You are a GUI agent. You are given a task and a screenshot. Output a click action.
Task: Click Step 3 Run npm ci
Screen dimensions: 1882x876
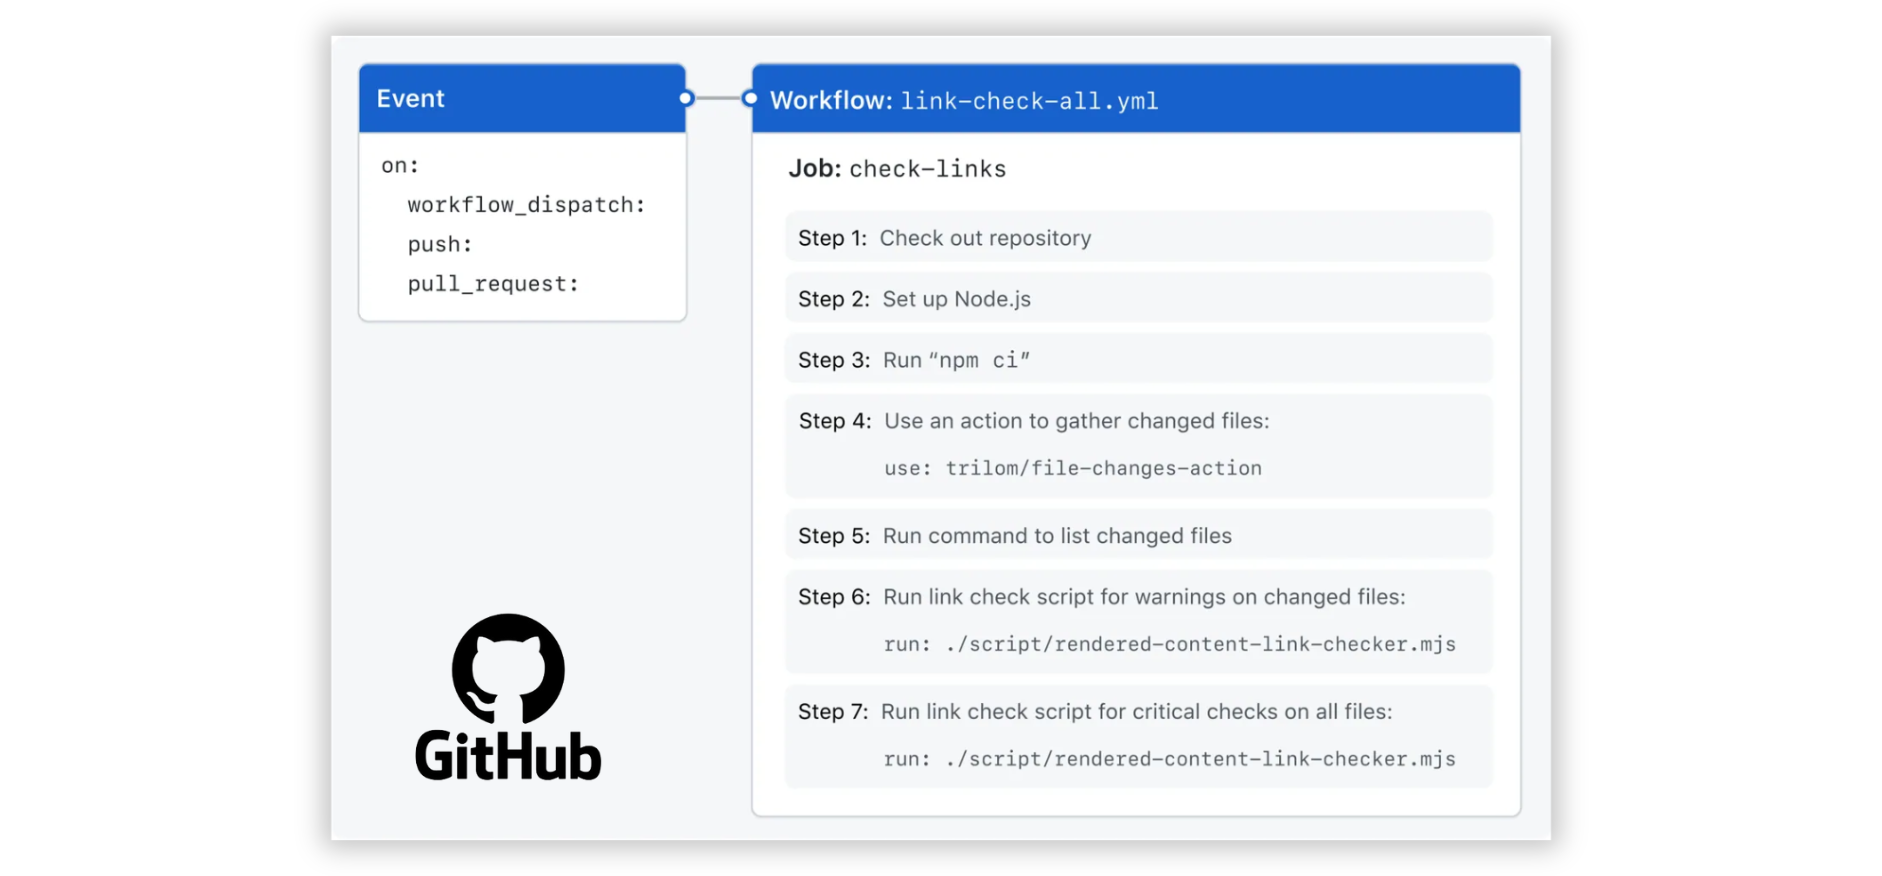point(1138,360)
